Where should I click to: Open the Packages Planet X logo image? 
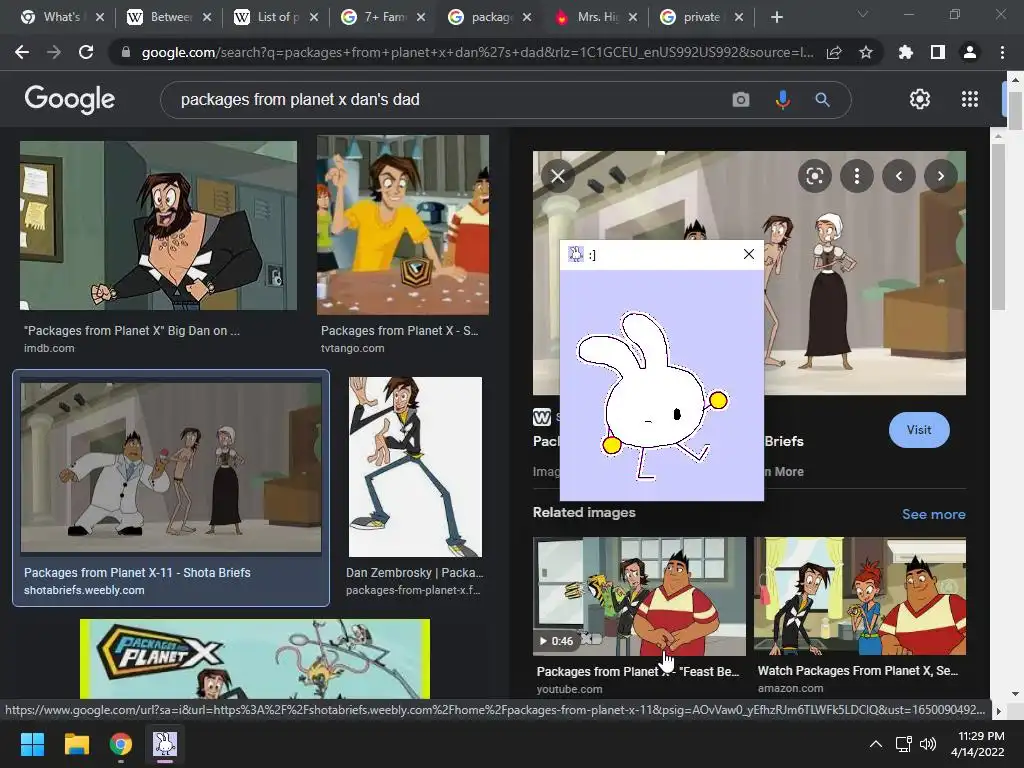coord(255,658)
